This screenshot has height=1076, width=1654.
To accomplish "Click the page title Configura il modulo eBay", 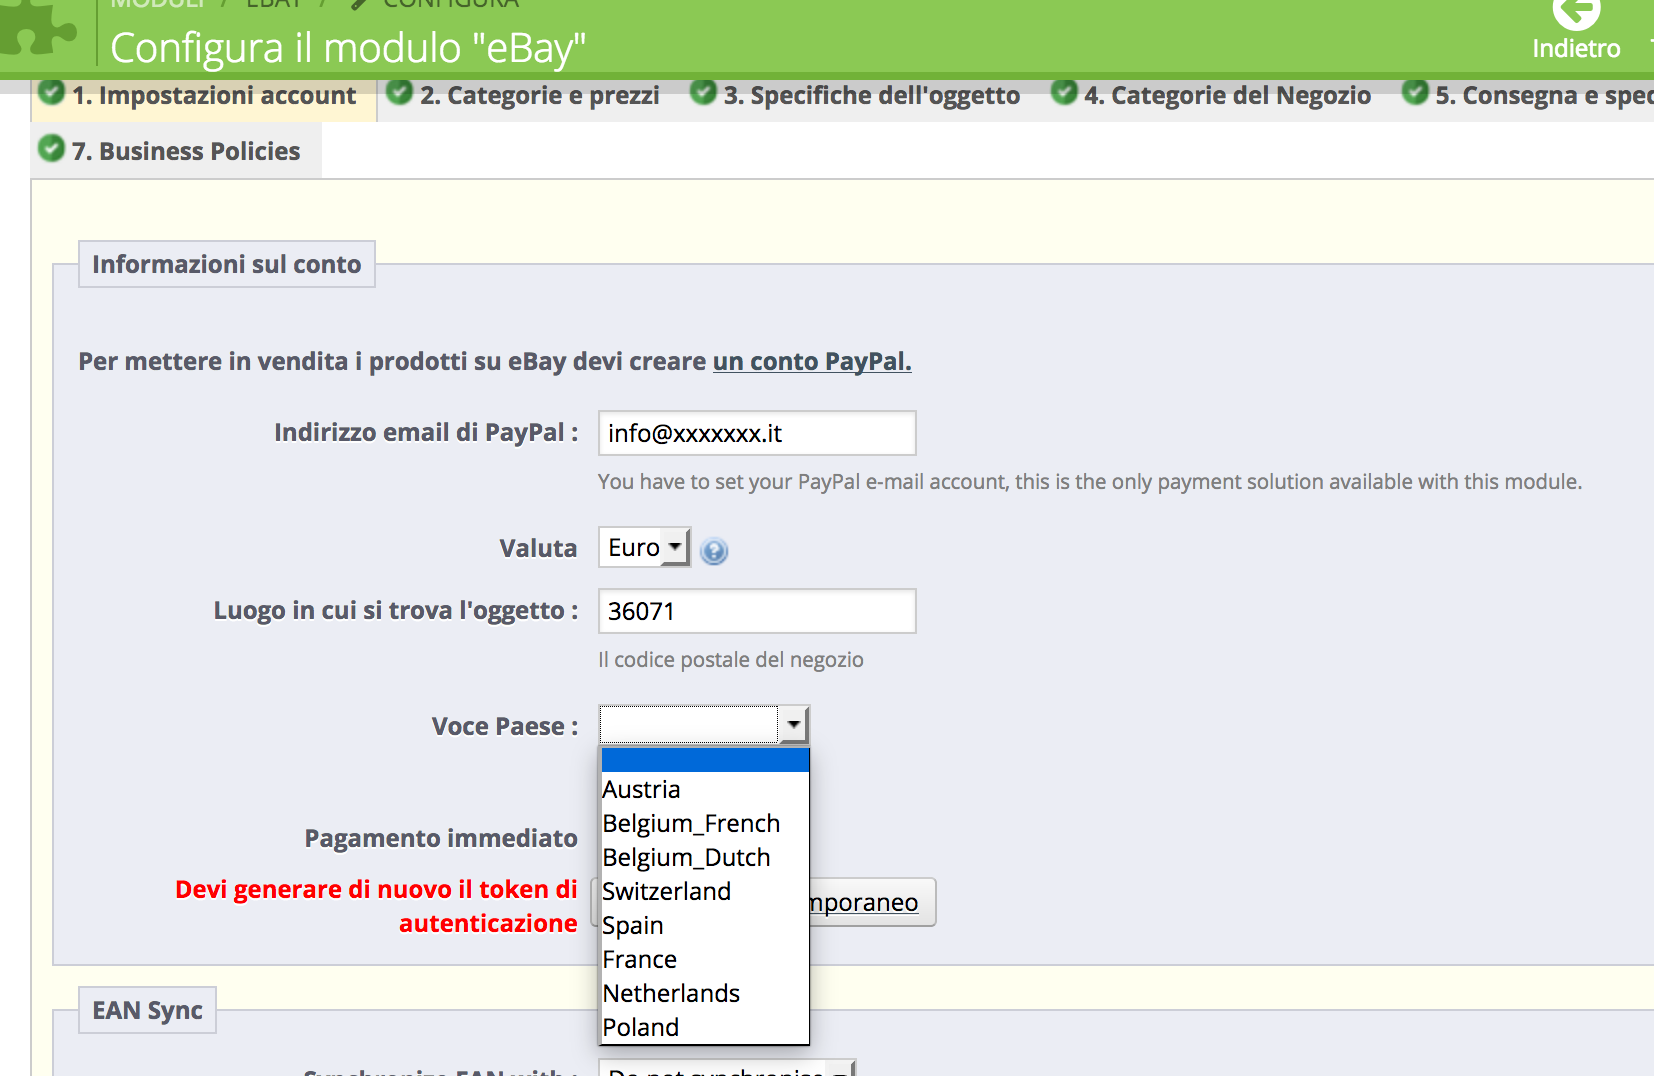I will (x=348, y=48).
